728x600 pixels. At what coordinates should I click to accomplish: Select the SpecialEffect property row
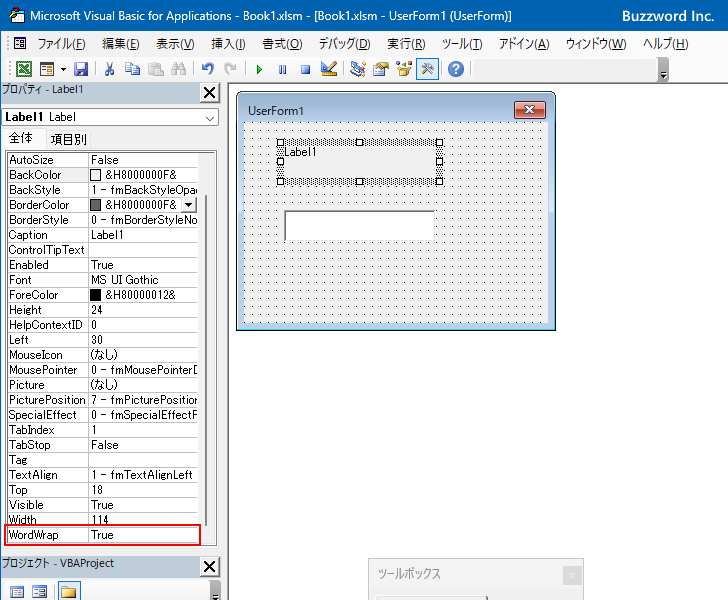point(103,415)
